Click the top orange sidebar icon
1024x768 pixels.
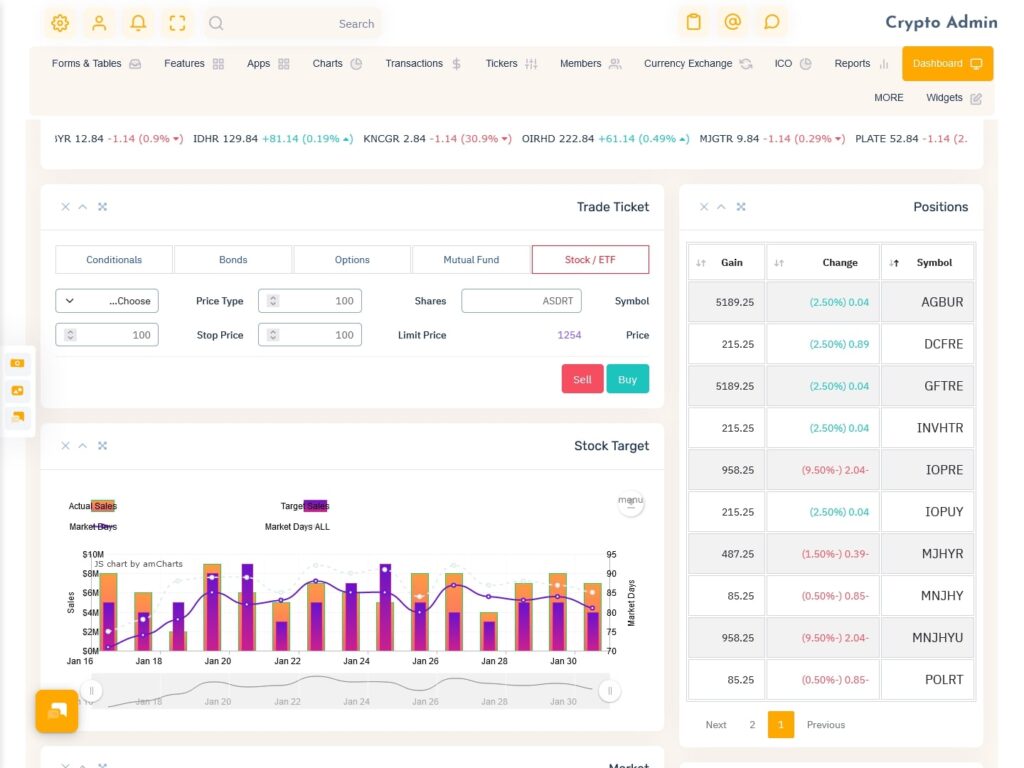click(18, 363)
